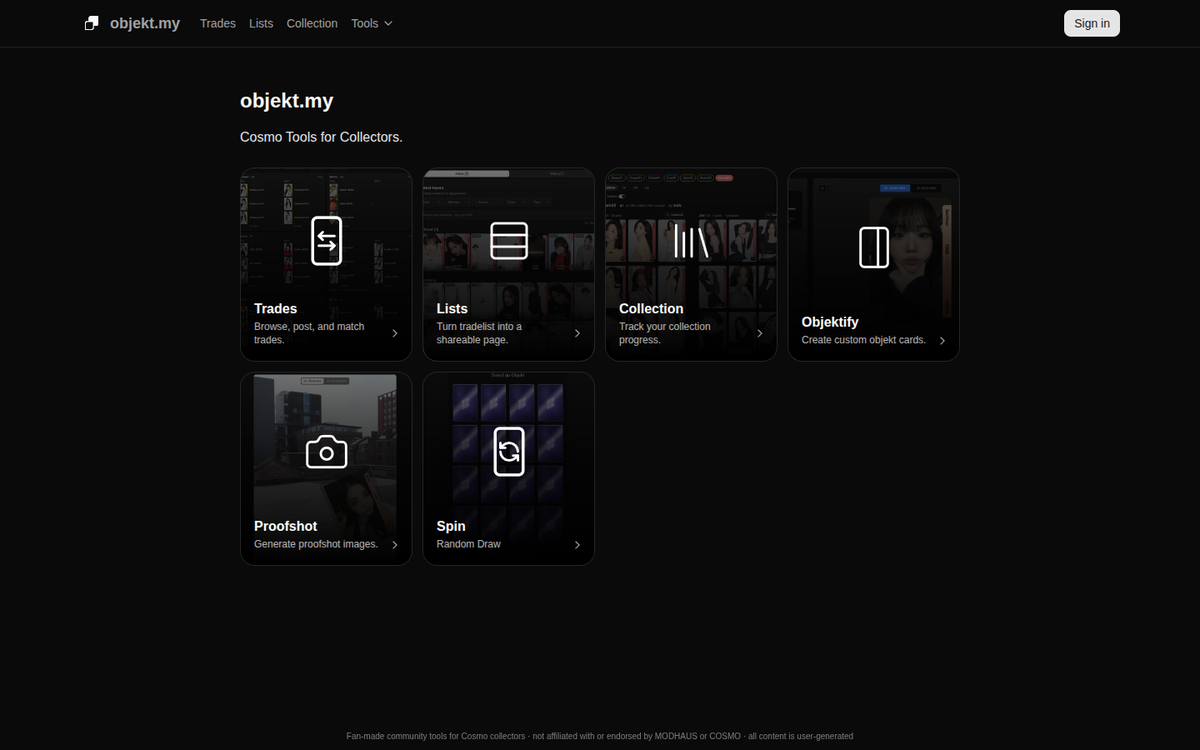Click the 'Cosmo Tools for Collectors.' tagline

321,137
